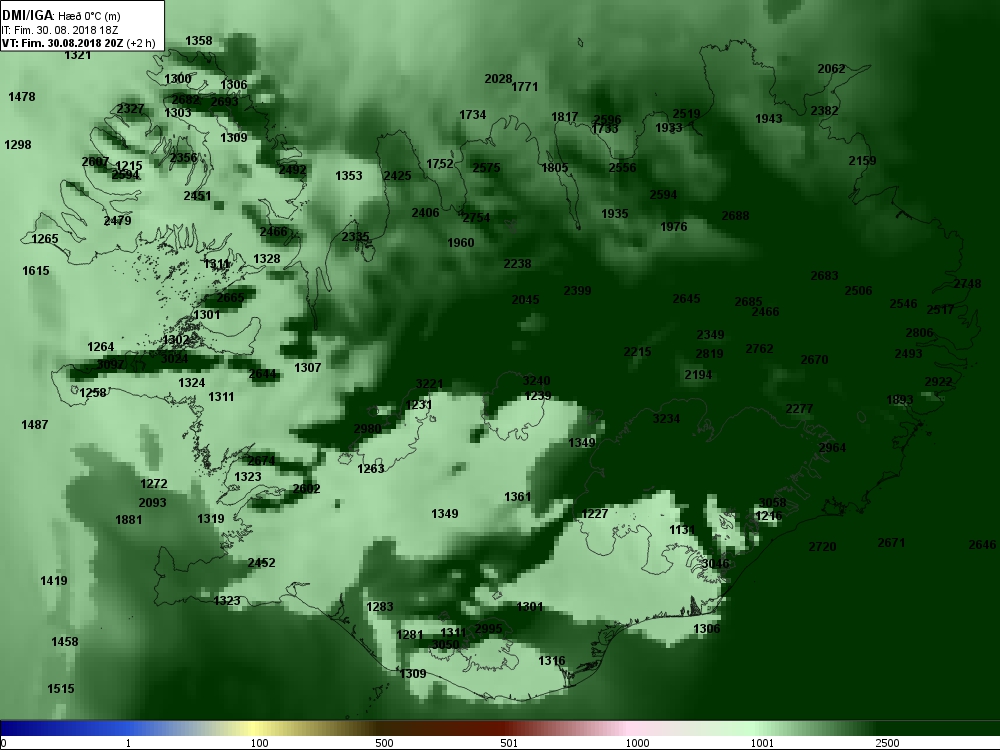Click the legend label '500' on the color scale
Screen dimensions: 1000x750
coord(384,743)
